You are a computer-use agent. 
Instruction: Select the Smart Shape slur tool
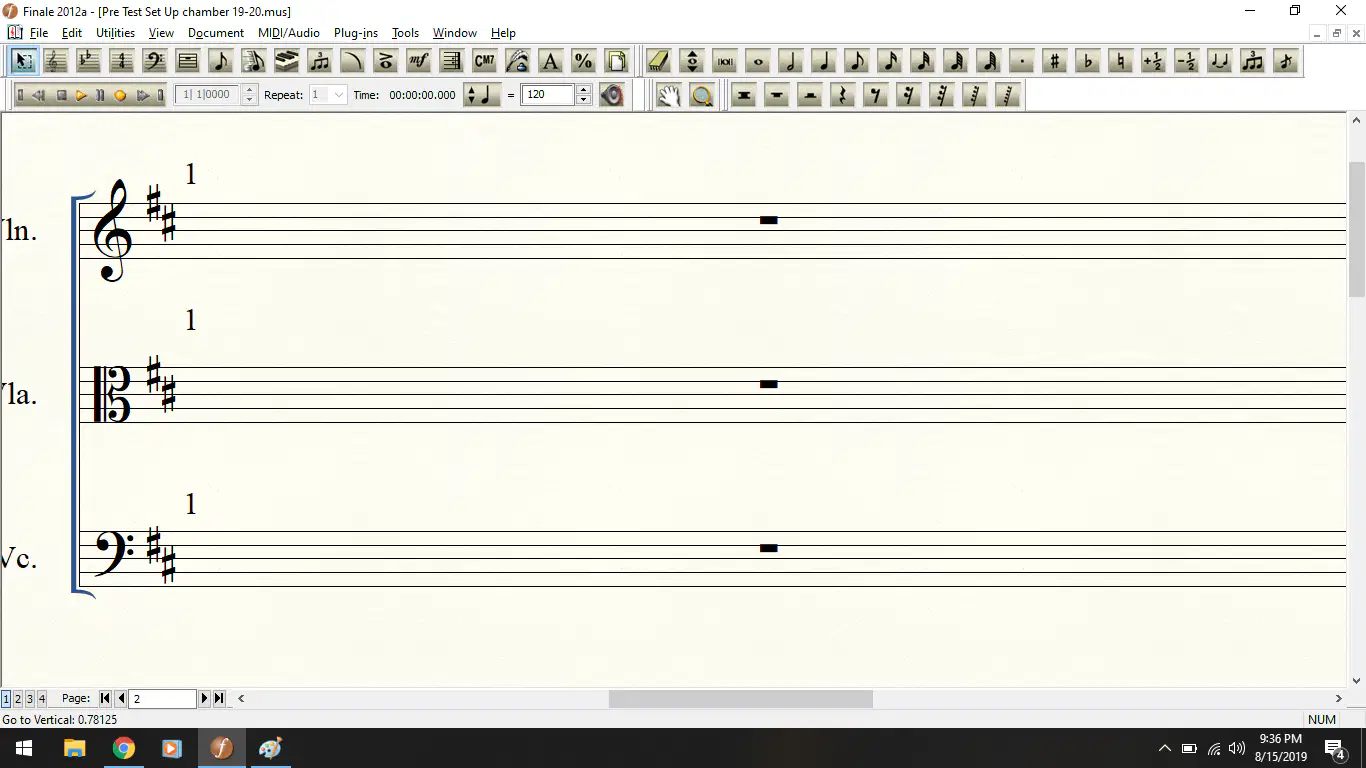(x=352, y=61)
